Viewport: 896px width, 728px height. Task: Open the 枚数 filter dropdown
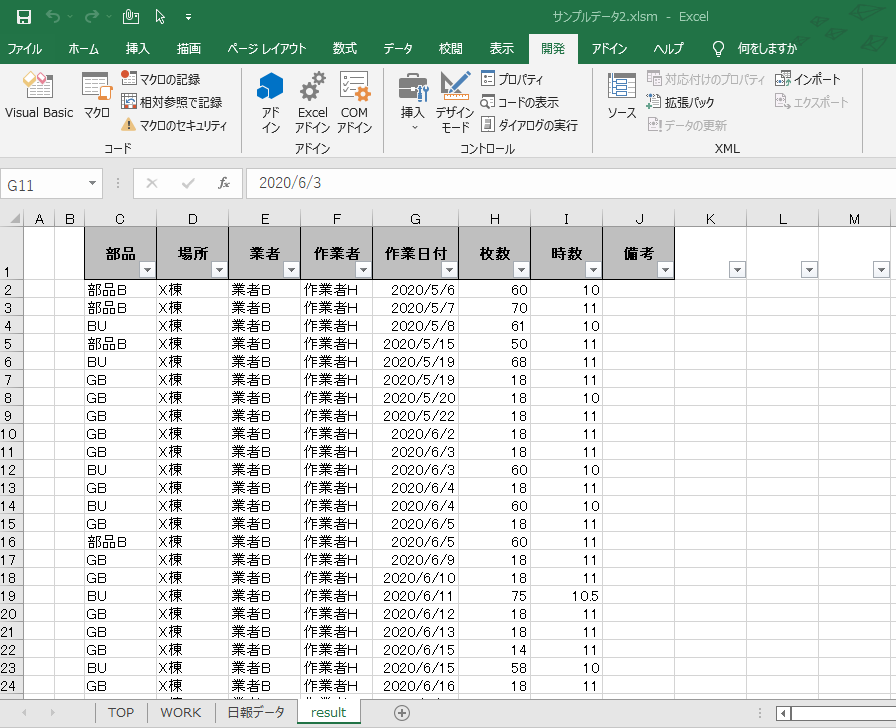(521, 270)
